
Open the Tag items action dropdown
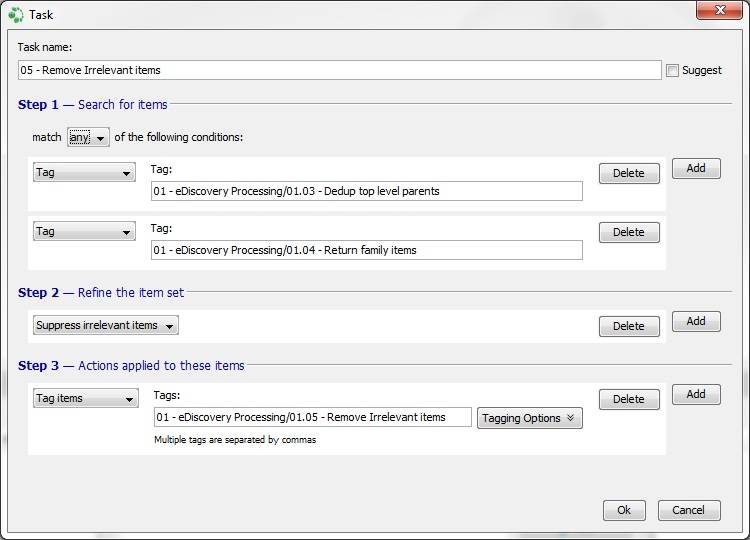point(86,398)
